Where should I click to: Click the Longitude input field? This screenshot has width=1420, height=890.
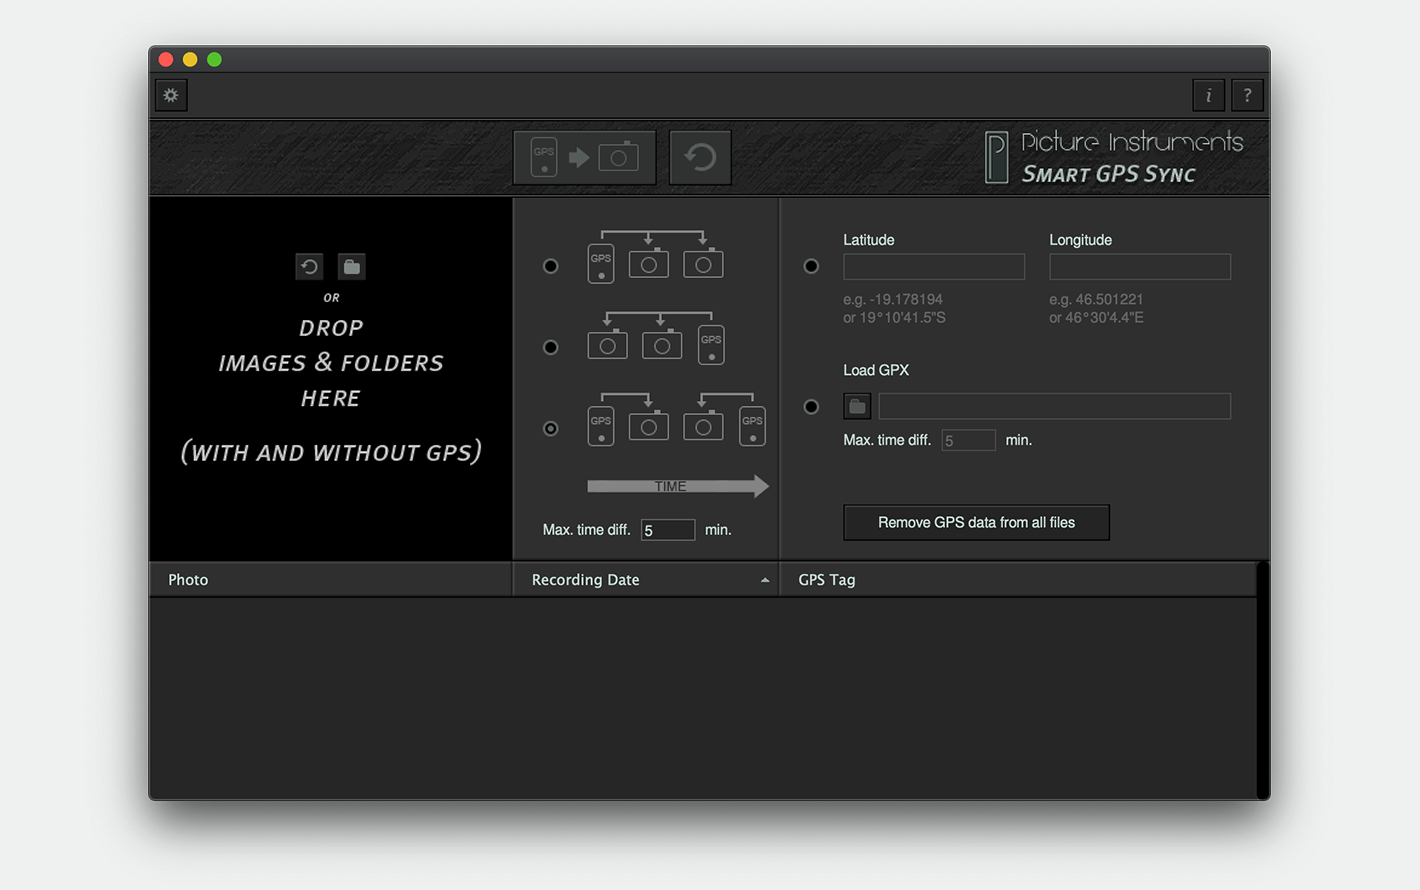pyautogui.click(x=1140, y=266)
